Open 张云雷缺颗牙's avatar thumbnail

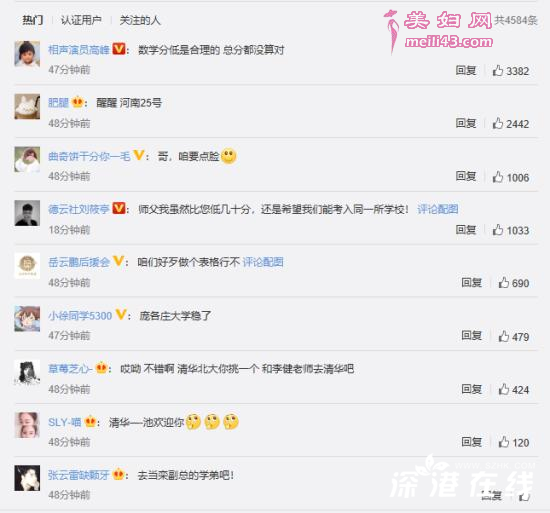coord(27,478)
